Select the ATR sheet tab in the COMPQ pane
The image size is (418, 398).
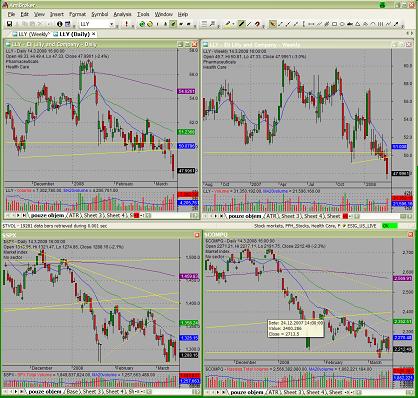pos(272,392)
